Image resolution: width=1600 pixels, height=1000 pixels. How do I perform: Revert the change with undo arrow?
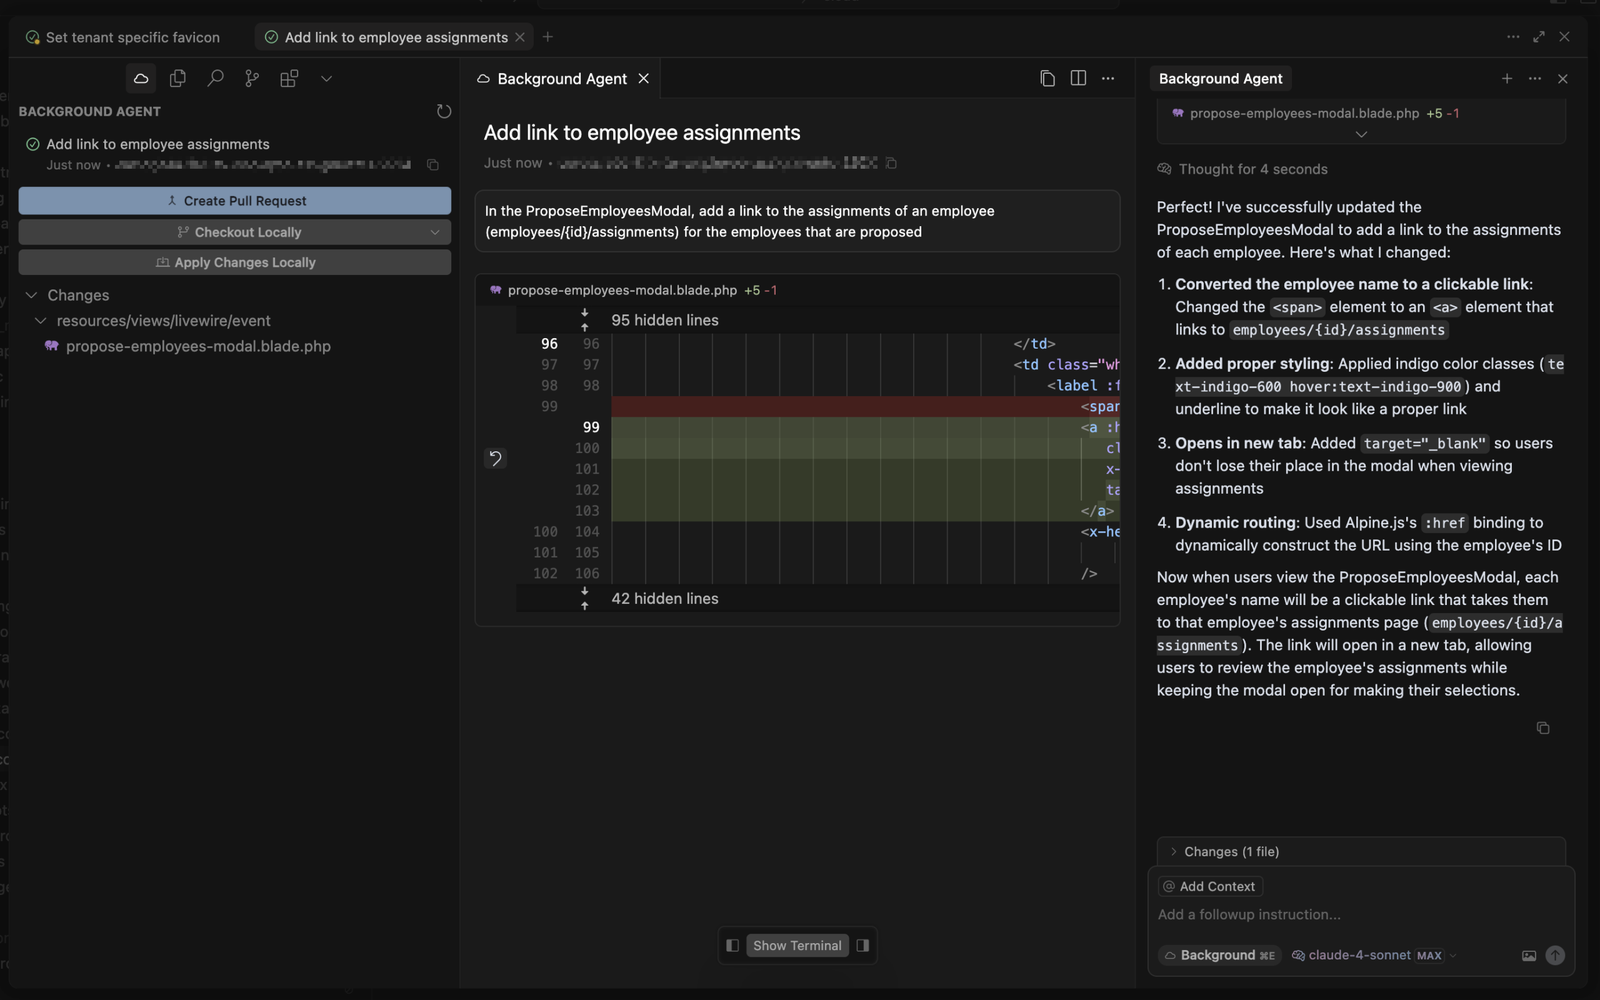pos(495,458)
